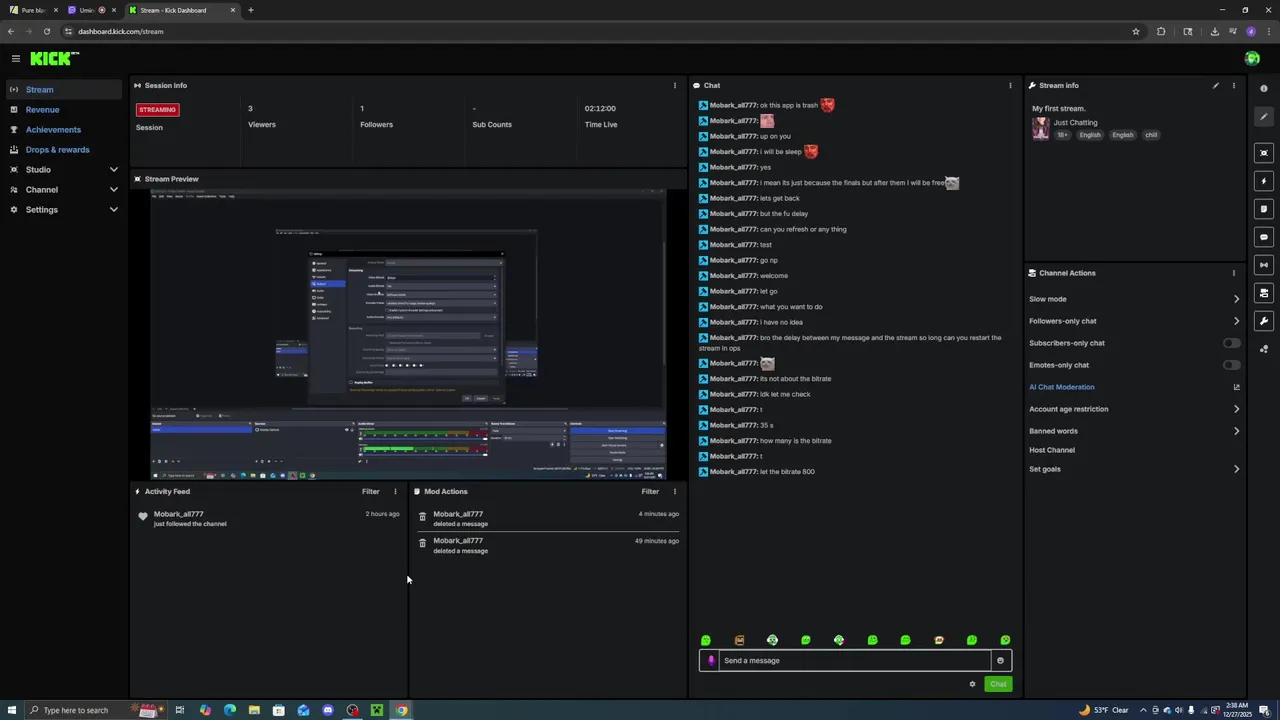1280x720 pixels.
Task: Reload the browser page
Action: (46, 31)
